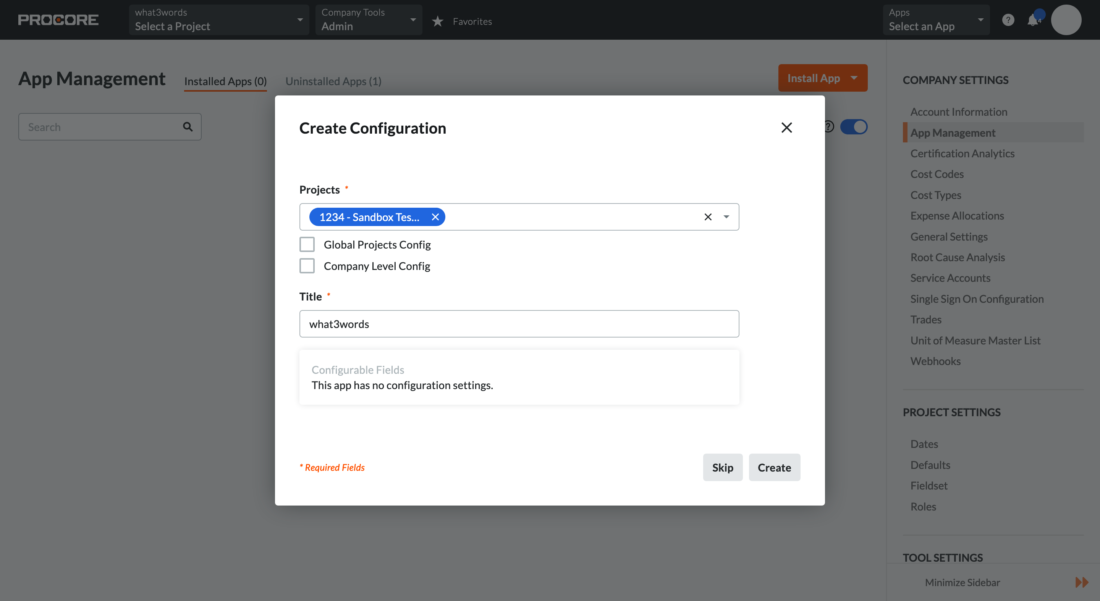Open Defaults project settings
The image size is (1100, 601).
pyautogui.click(x=930, y=465)
